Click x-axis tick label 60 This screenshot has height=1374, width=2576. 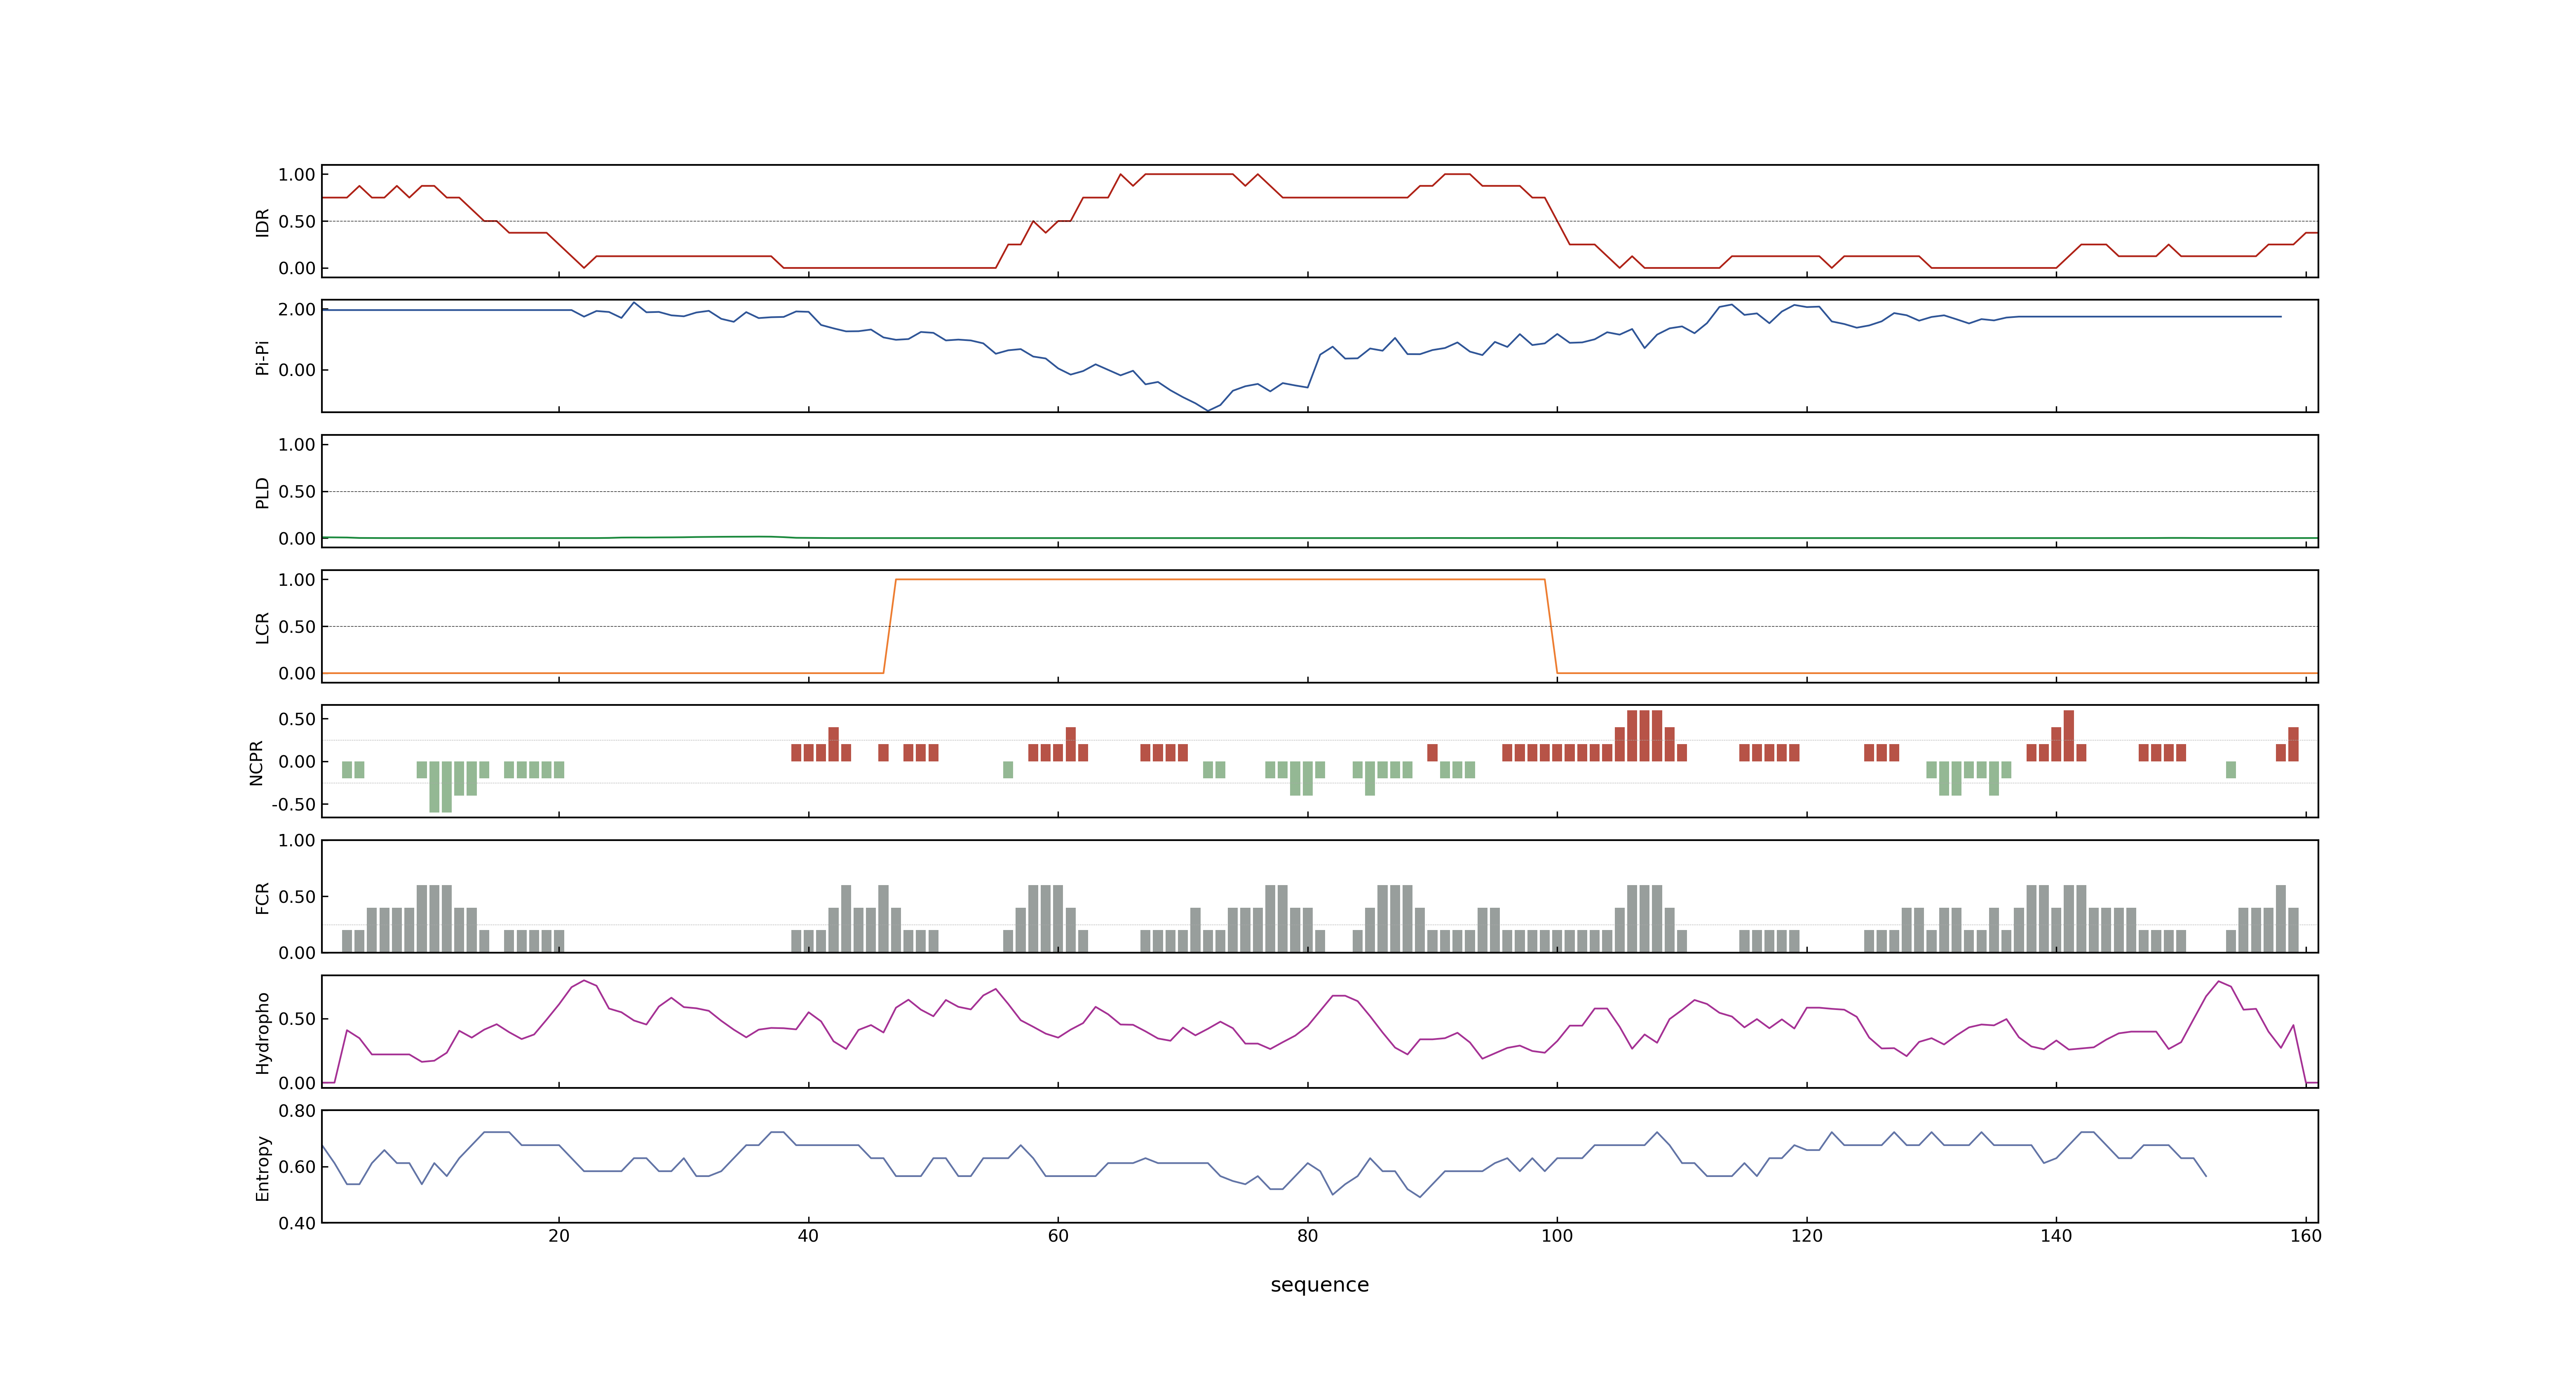(1058, 1236)
